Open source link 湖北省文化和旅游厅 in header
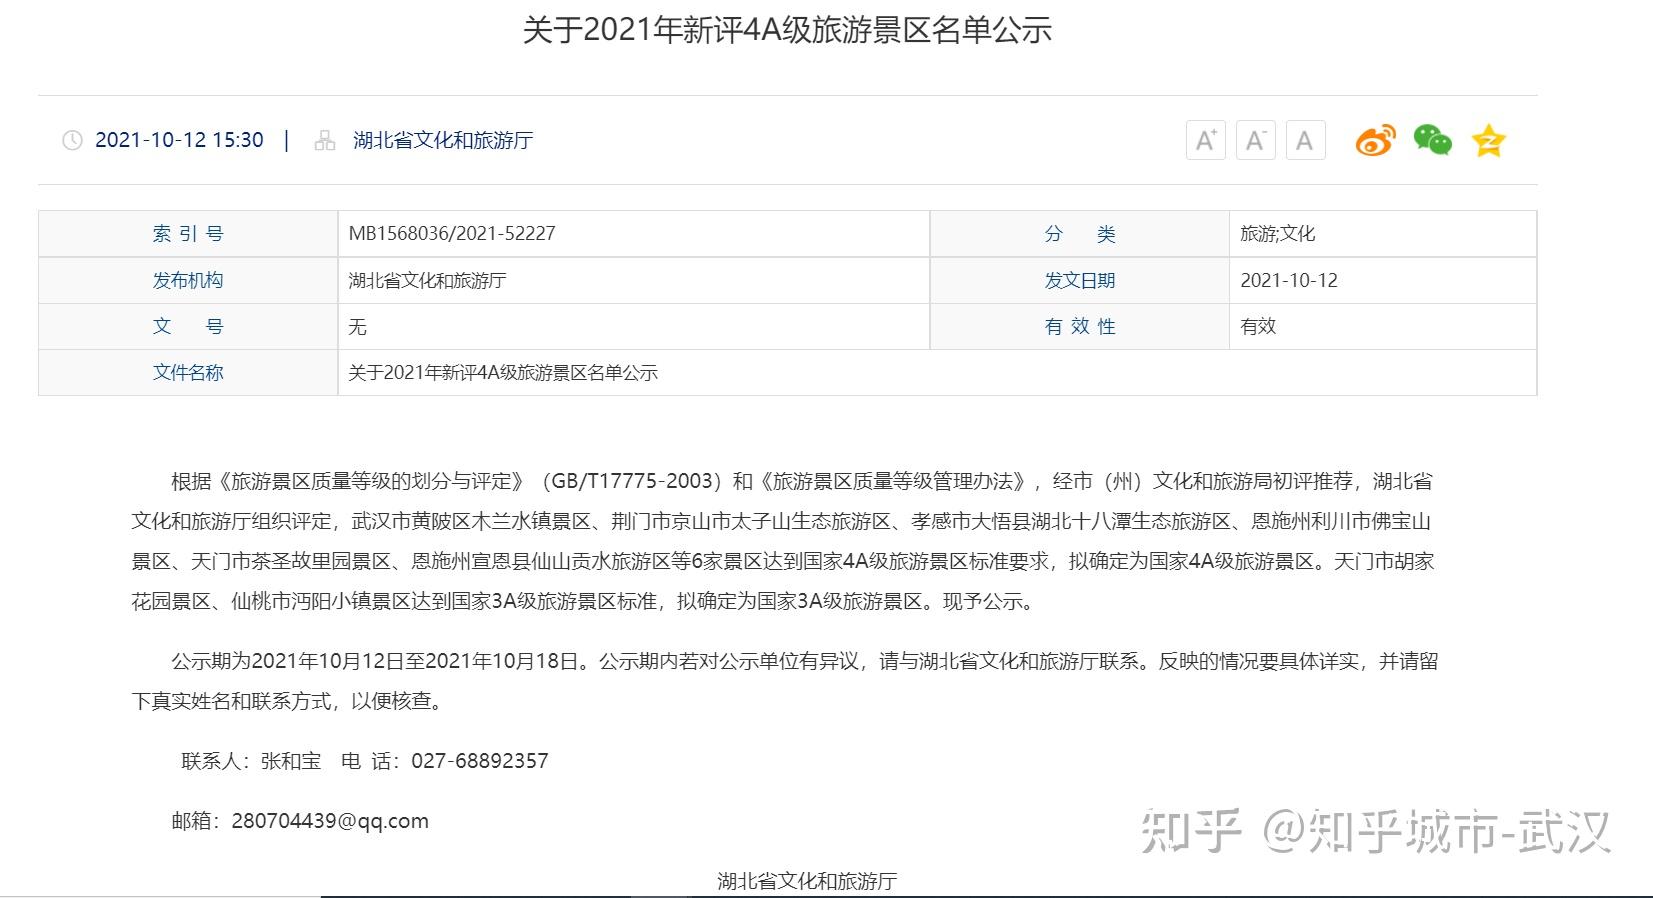This screenshot has height=898, width=1653. [443, 140]
